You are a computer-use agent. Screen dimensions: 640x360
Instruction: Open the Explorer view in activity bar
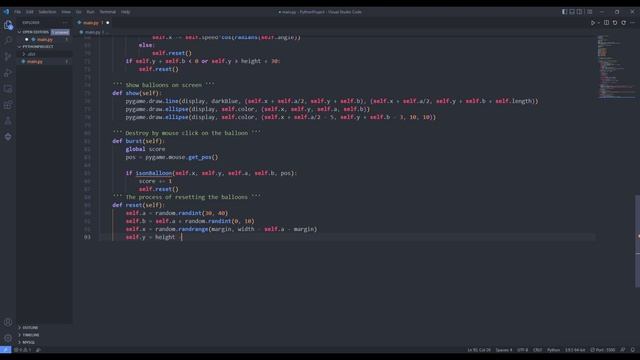point(8,25)
